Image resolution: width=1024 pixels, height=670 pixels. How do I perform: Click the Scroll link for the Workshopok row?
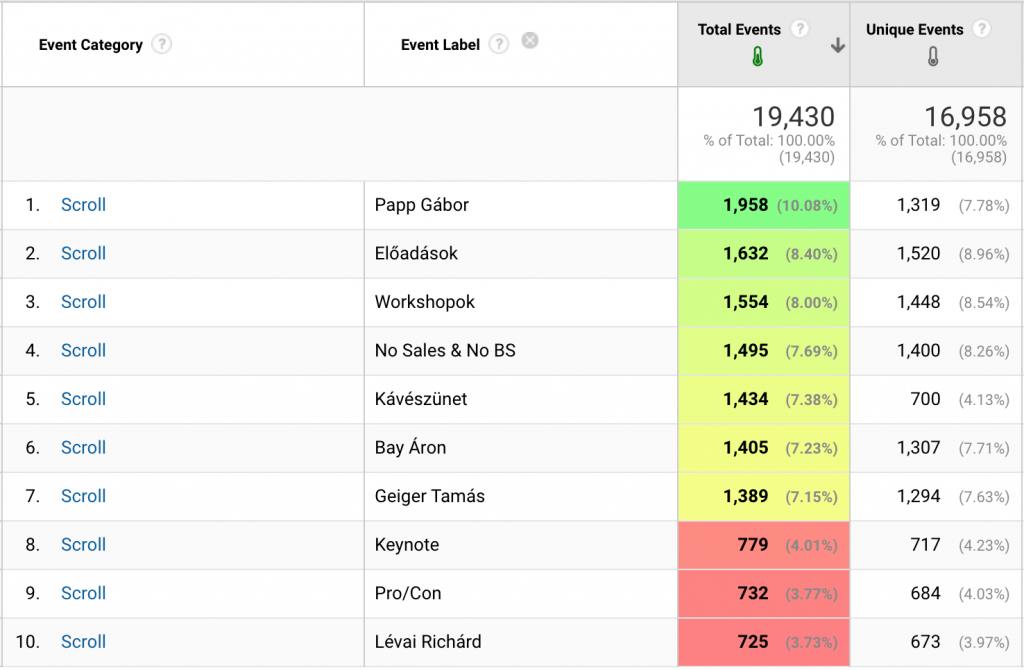[83, 302]
